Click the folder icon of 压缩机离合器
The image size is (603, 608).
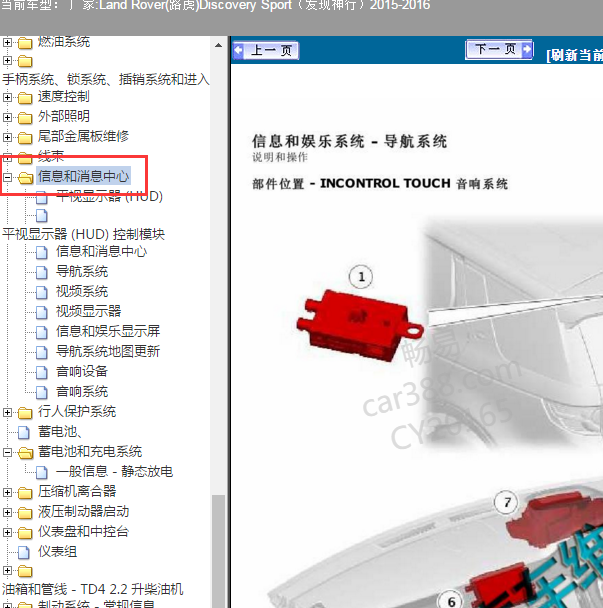pos(25,493)
